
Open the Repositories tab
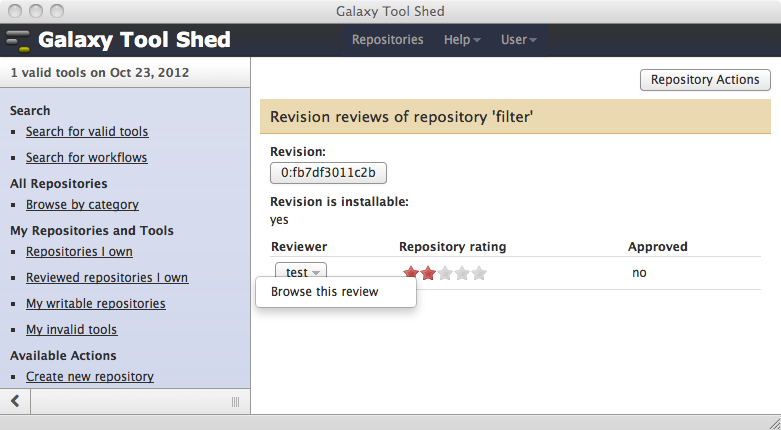click(388, 40)
